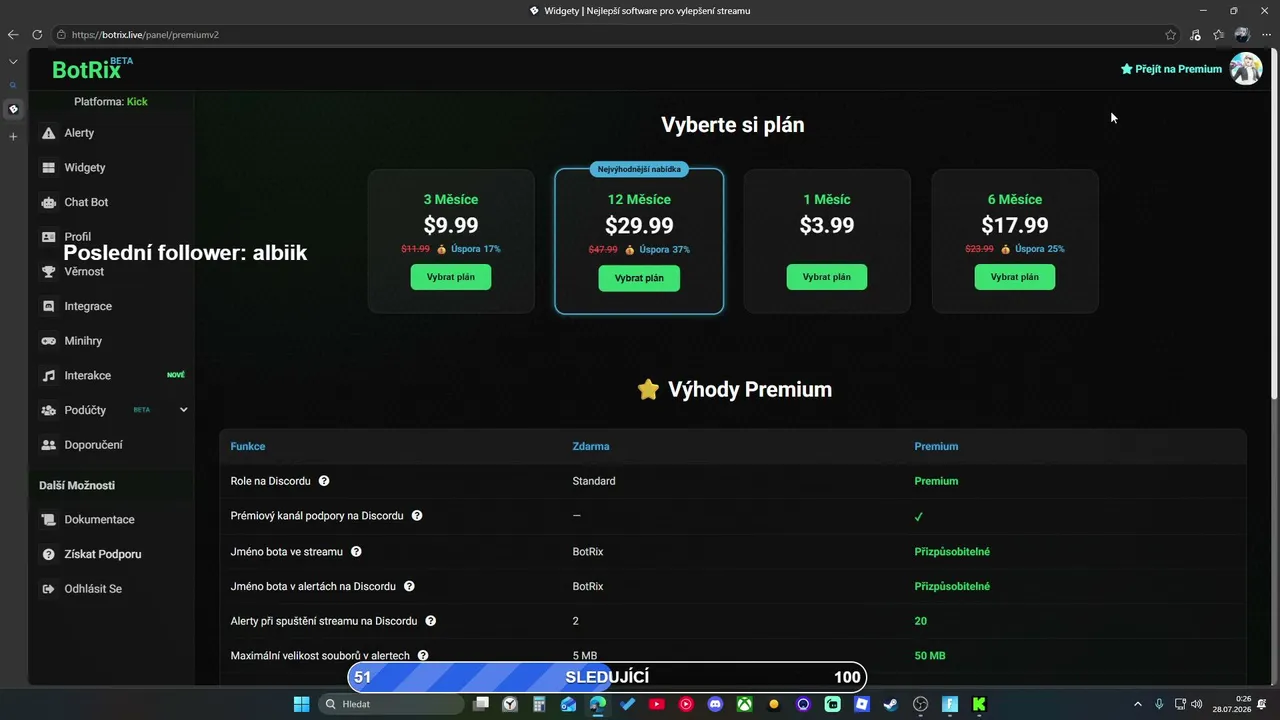The image size is (1280, 720).
Task: Expand the browser vertical tabs chevron
Action: [x=13, y=62]
